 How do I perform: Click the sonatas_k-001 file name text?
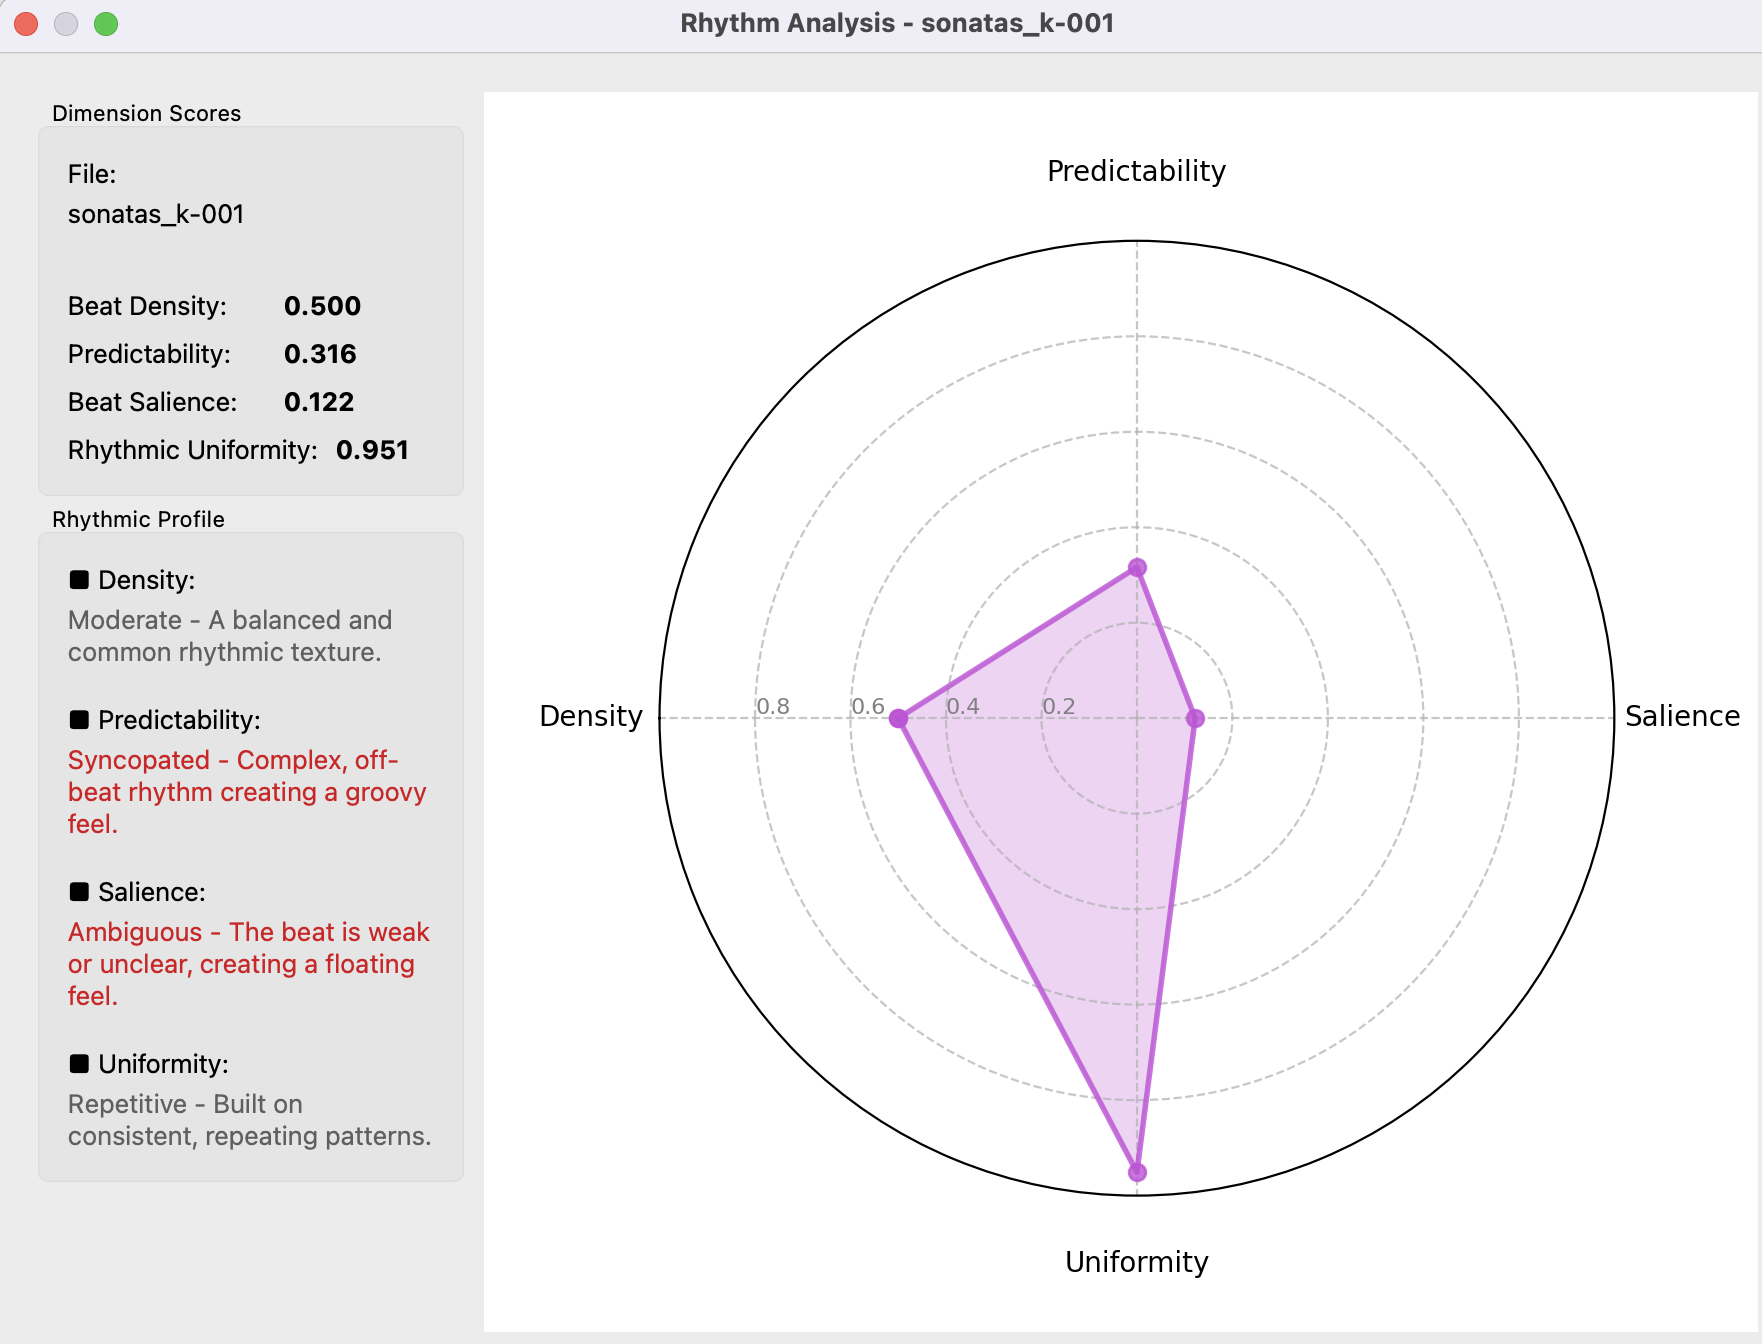(156, 214)
